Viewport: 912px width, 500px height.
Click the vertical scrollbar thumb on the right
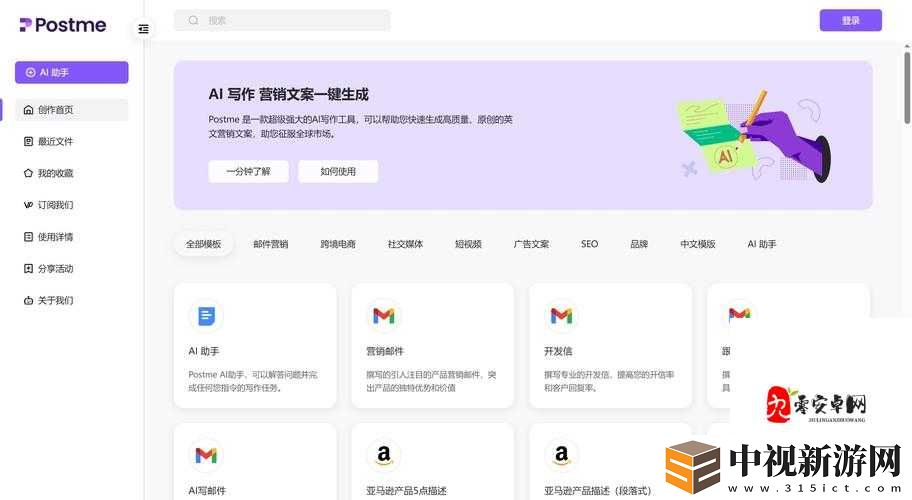tap(907, 87)
